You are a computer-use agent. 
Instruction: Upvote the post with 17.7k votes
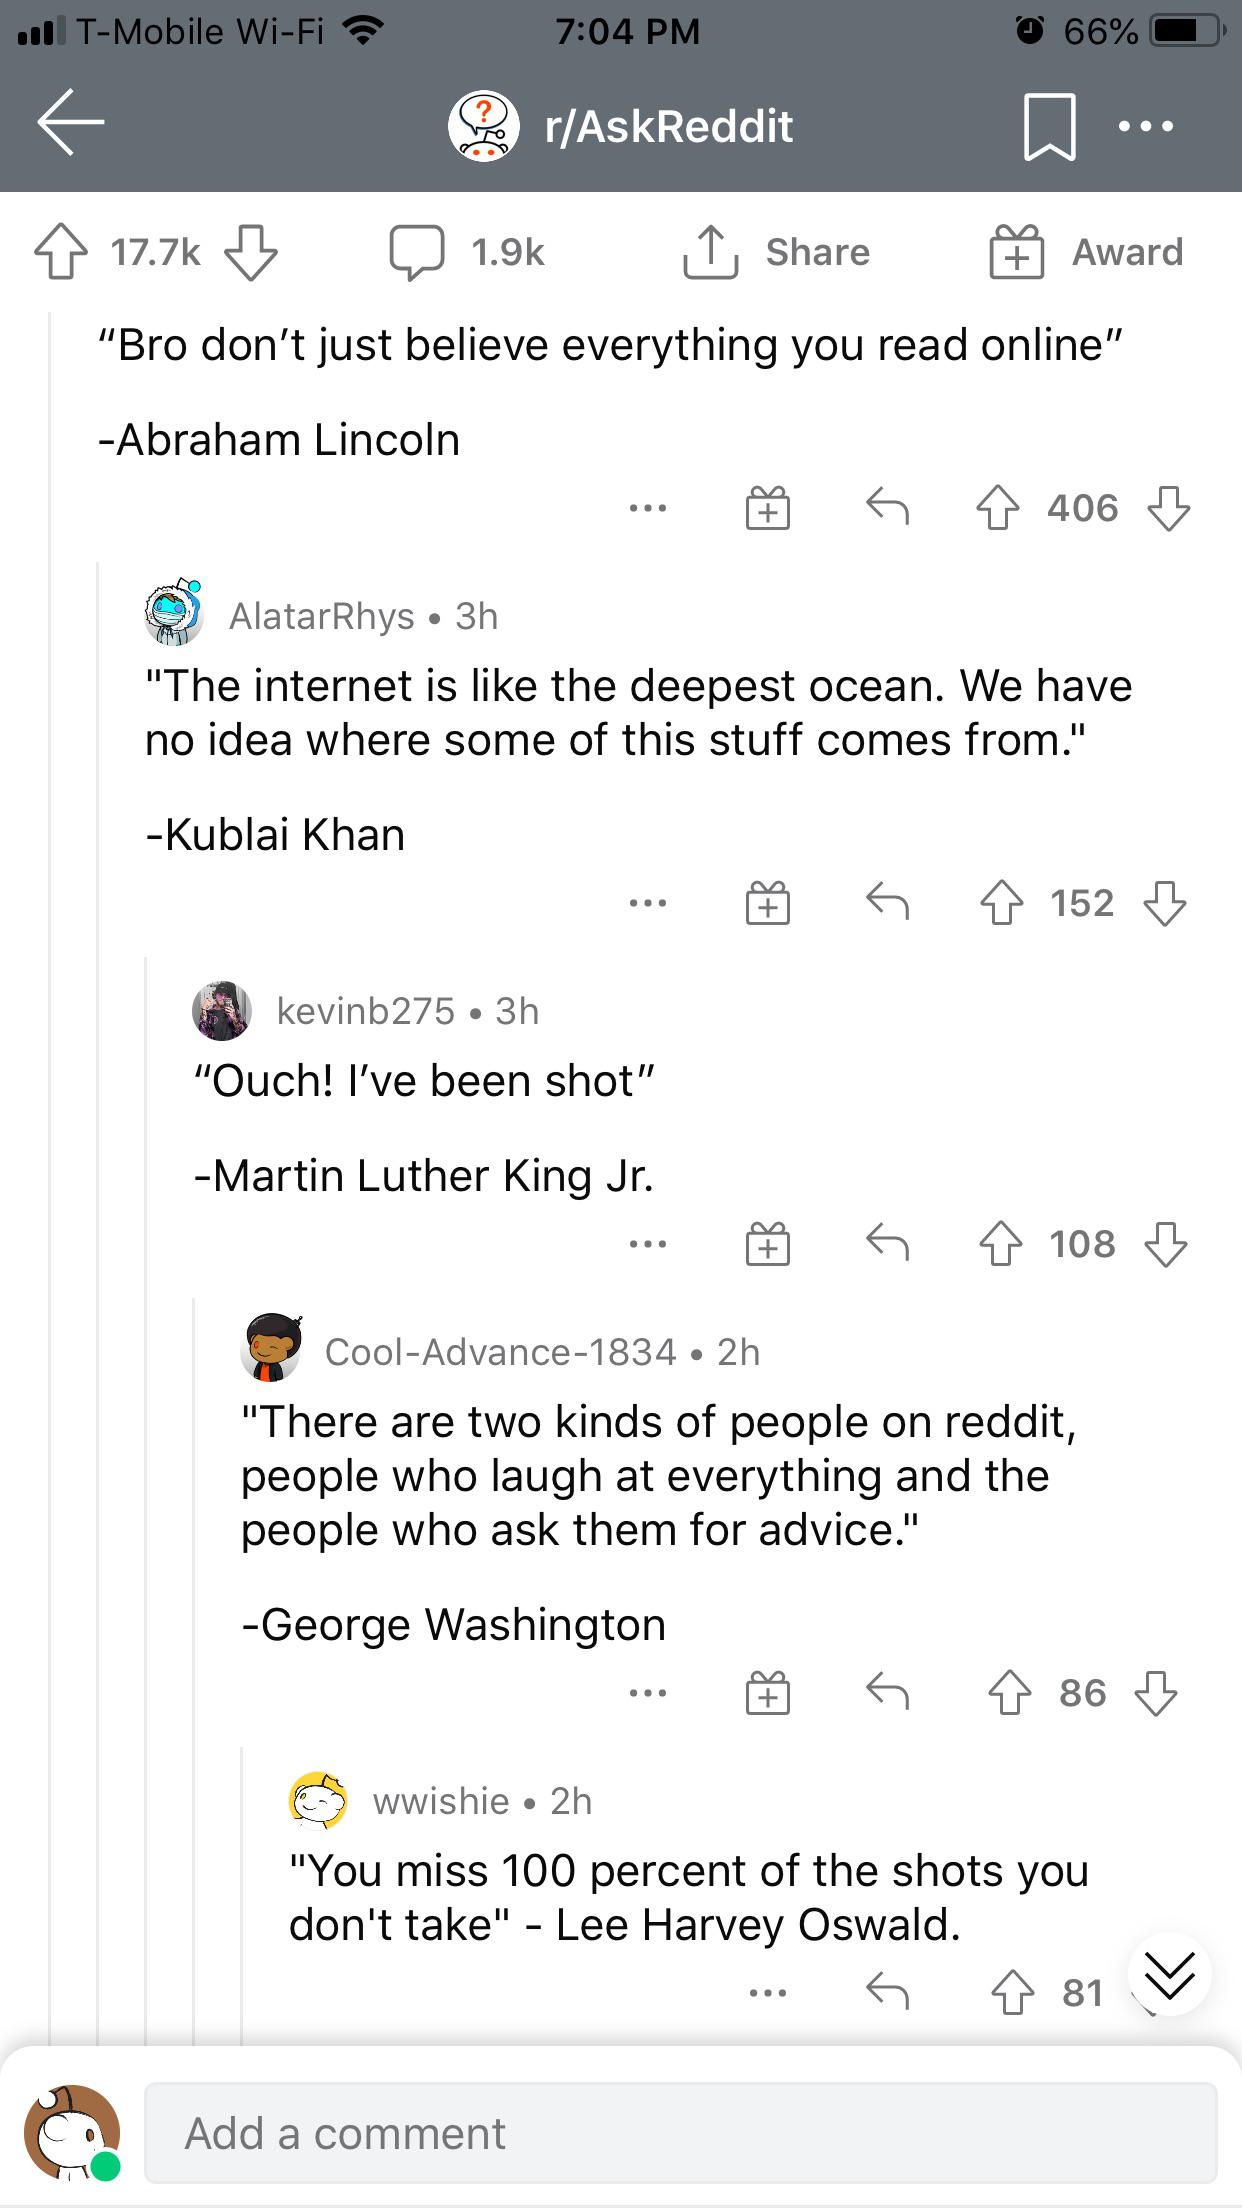(61, 252)
